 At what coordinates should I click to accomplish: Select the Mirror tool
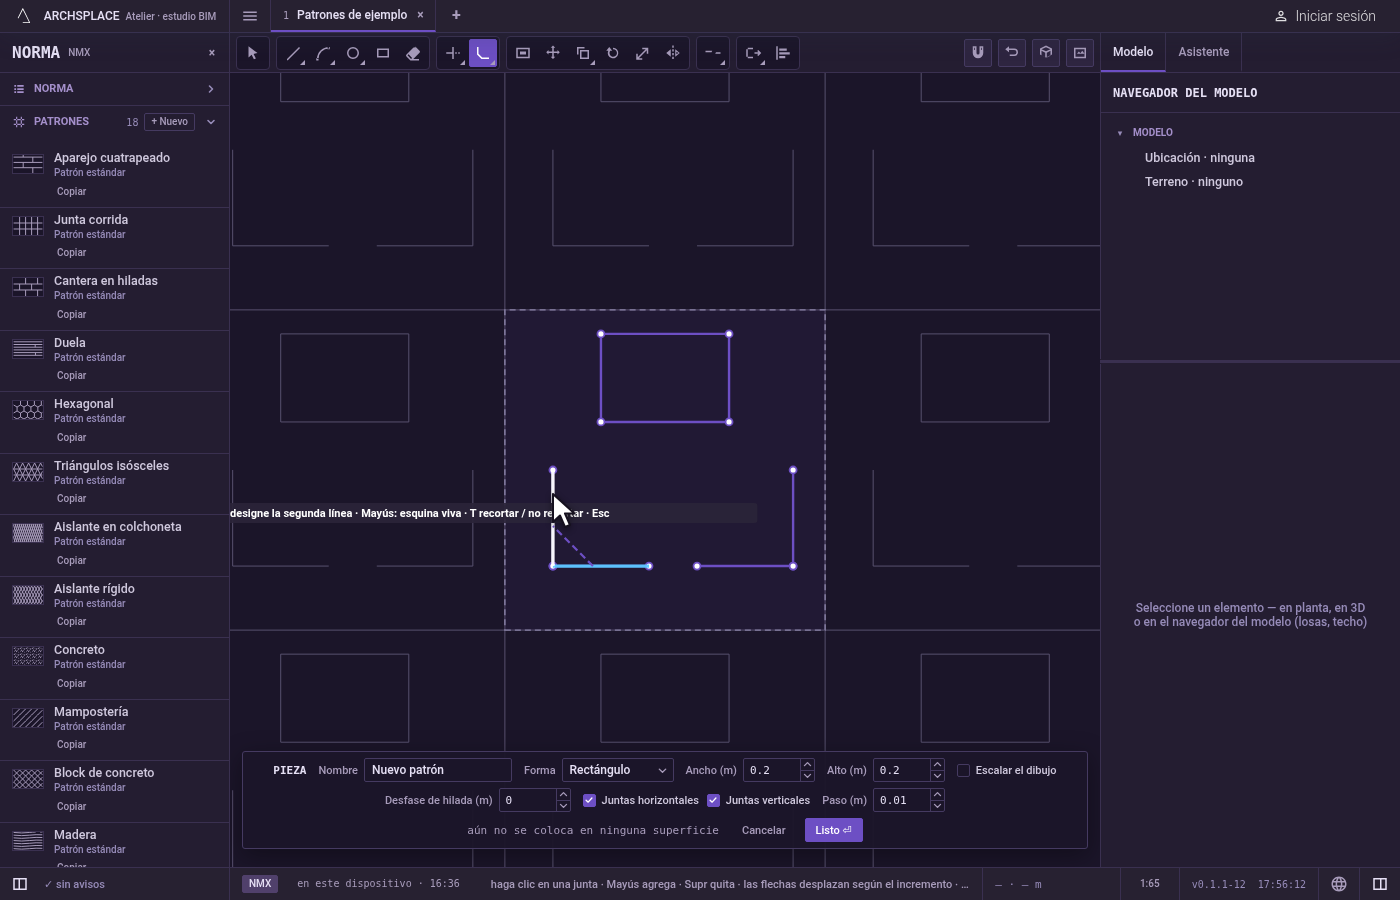click(x=673, y=53)
